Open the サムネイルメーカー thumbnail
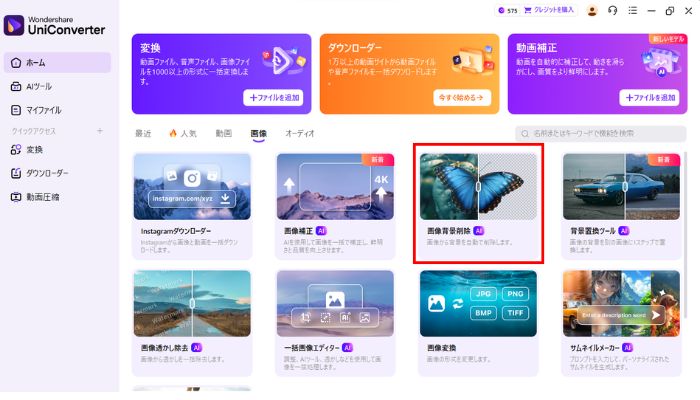700x400 pixels. 621,304
